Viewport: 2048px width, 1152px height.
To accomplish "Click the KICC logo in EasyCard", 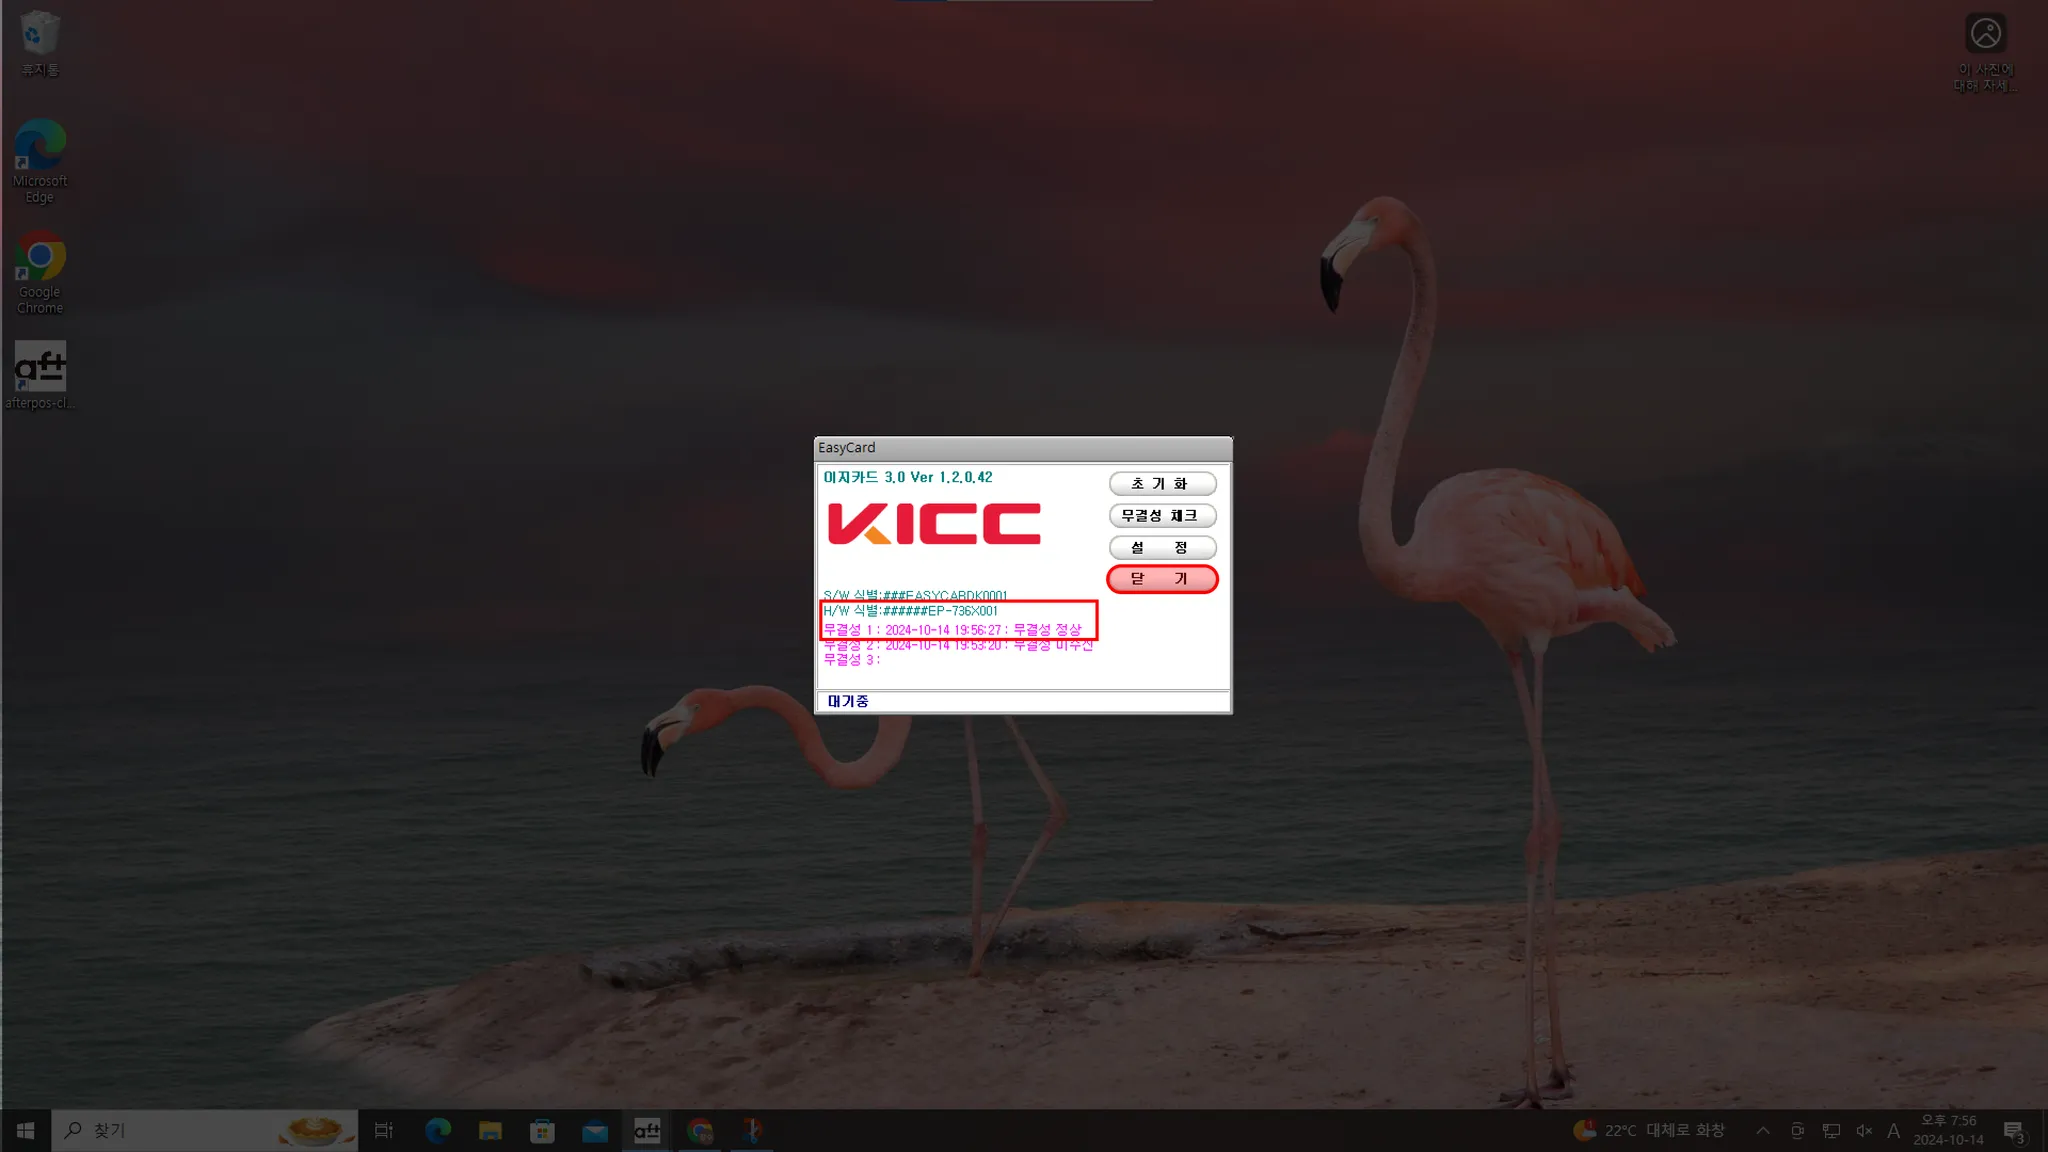I will [x=934, y=524].
